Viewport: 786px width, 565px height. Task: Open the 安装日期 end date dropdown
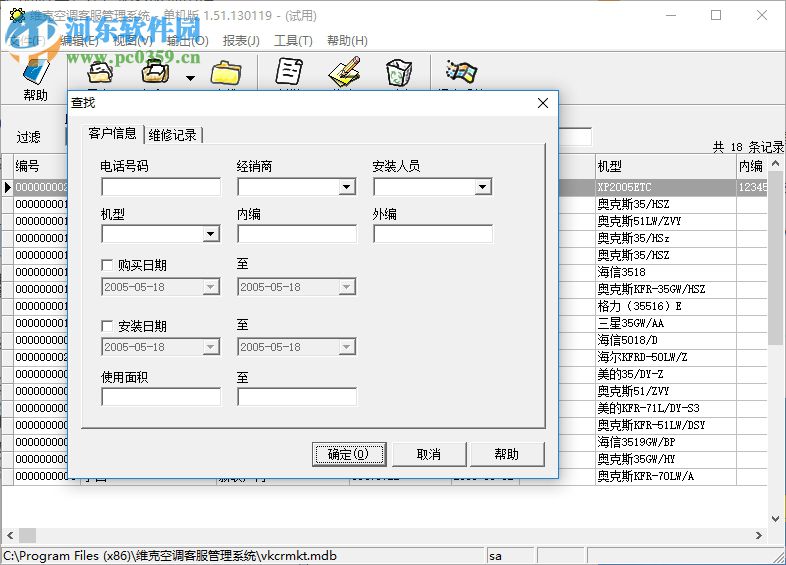[x=346, y=347]
